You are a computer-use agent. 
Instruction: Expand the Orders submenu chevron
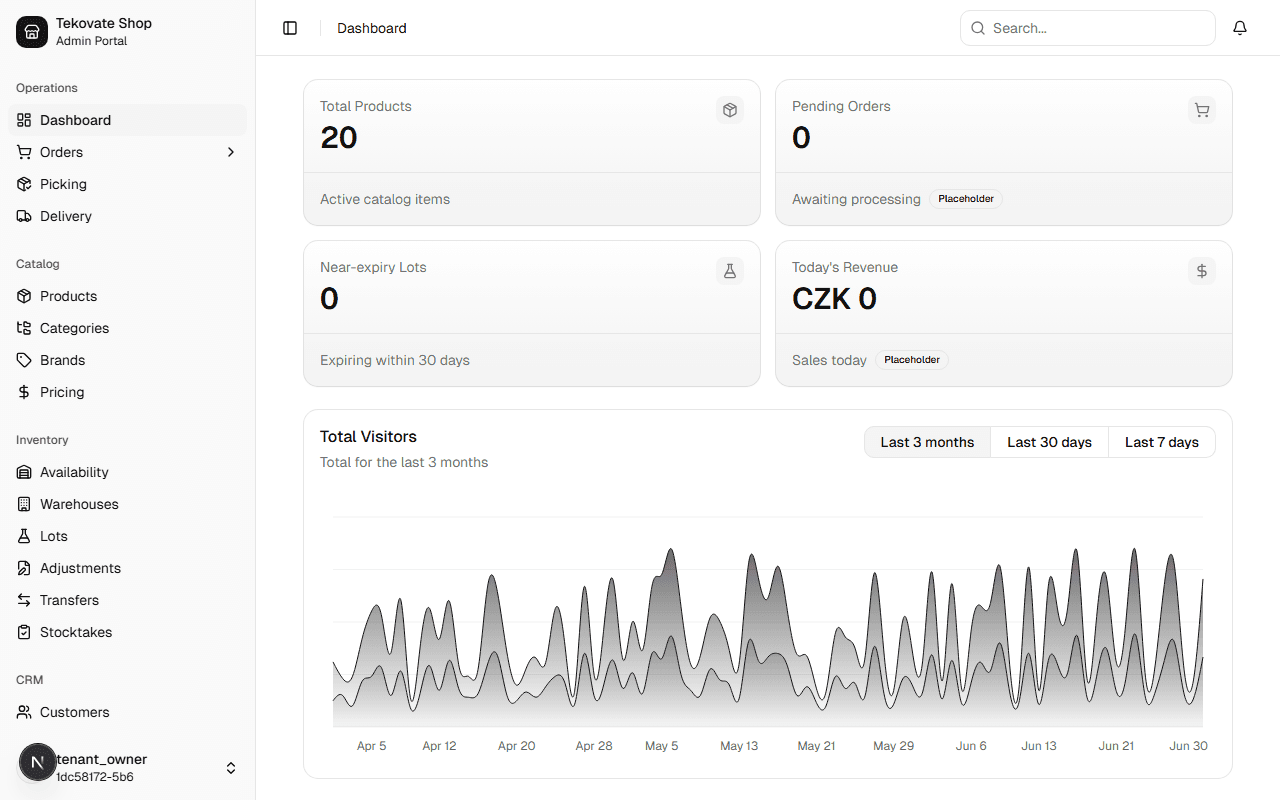click(x=231, y=152)
